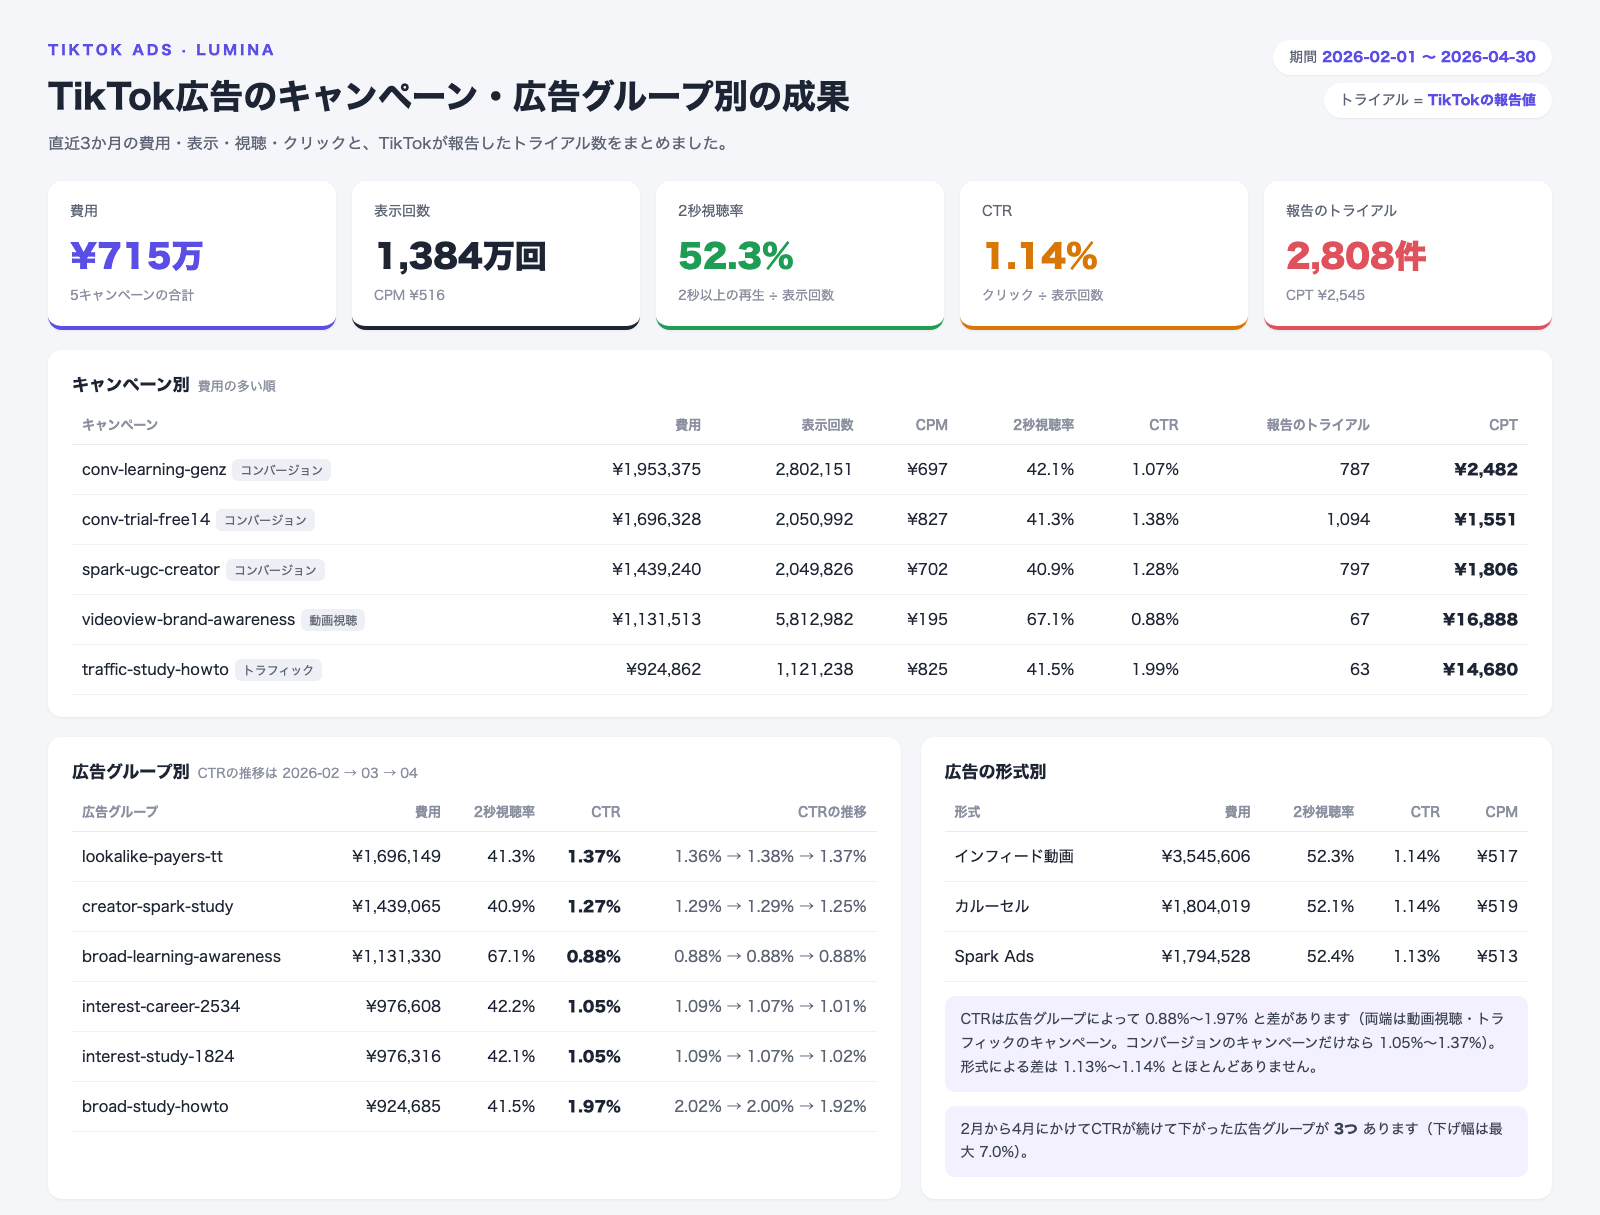Select ad group broad-study-howto
This screenshot has width=1600, height=1215.
155,1107
